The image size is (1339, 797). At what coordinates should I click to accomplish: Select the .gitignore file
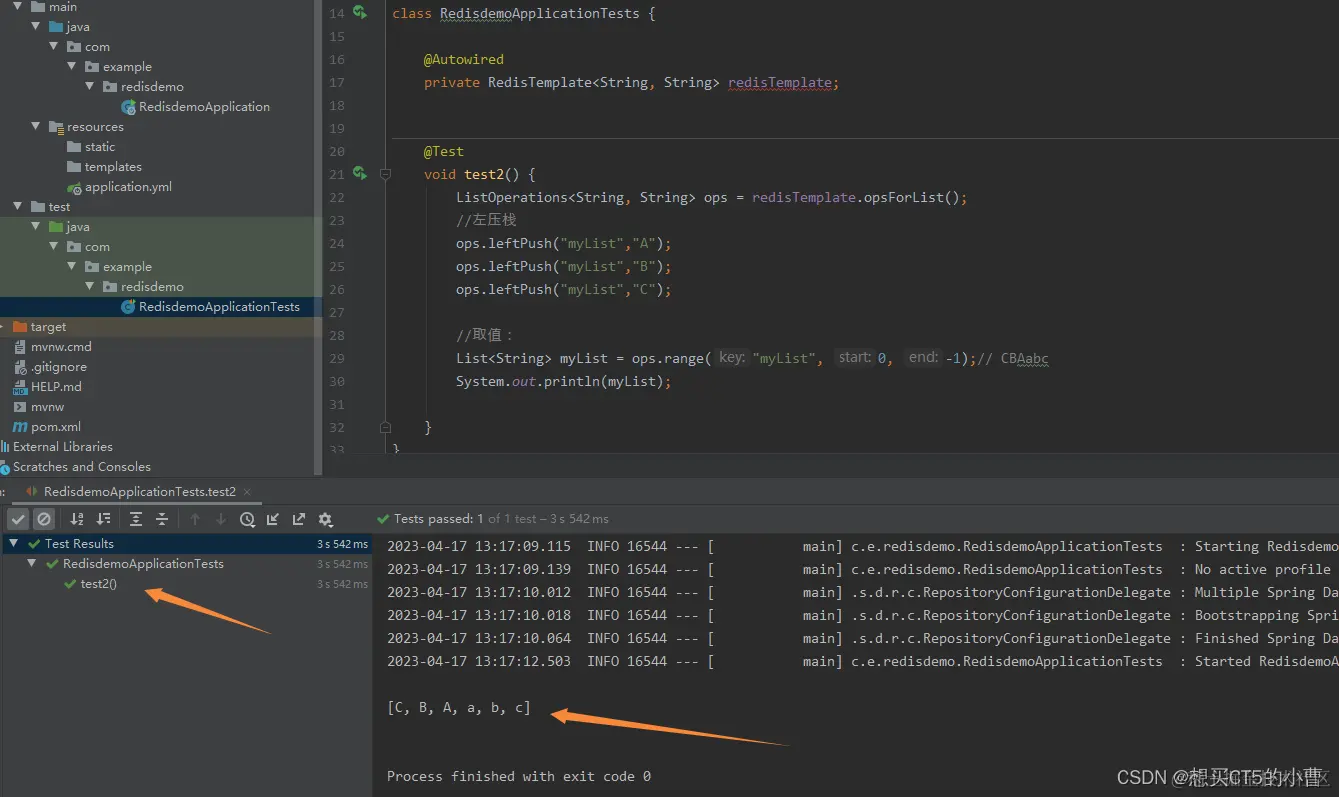click(59, 367)
